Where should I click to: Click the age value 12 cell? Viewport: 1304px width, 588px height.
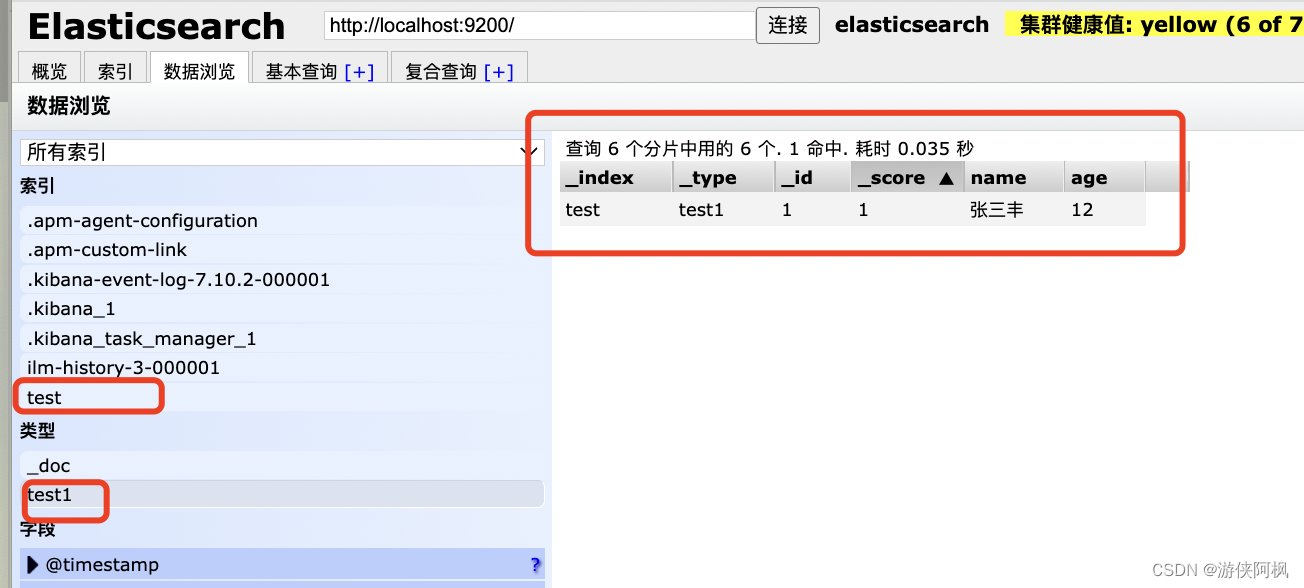click(x=1104, y=210)
